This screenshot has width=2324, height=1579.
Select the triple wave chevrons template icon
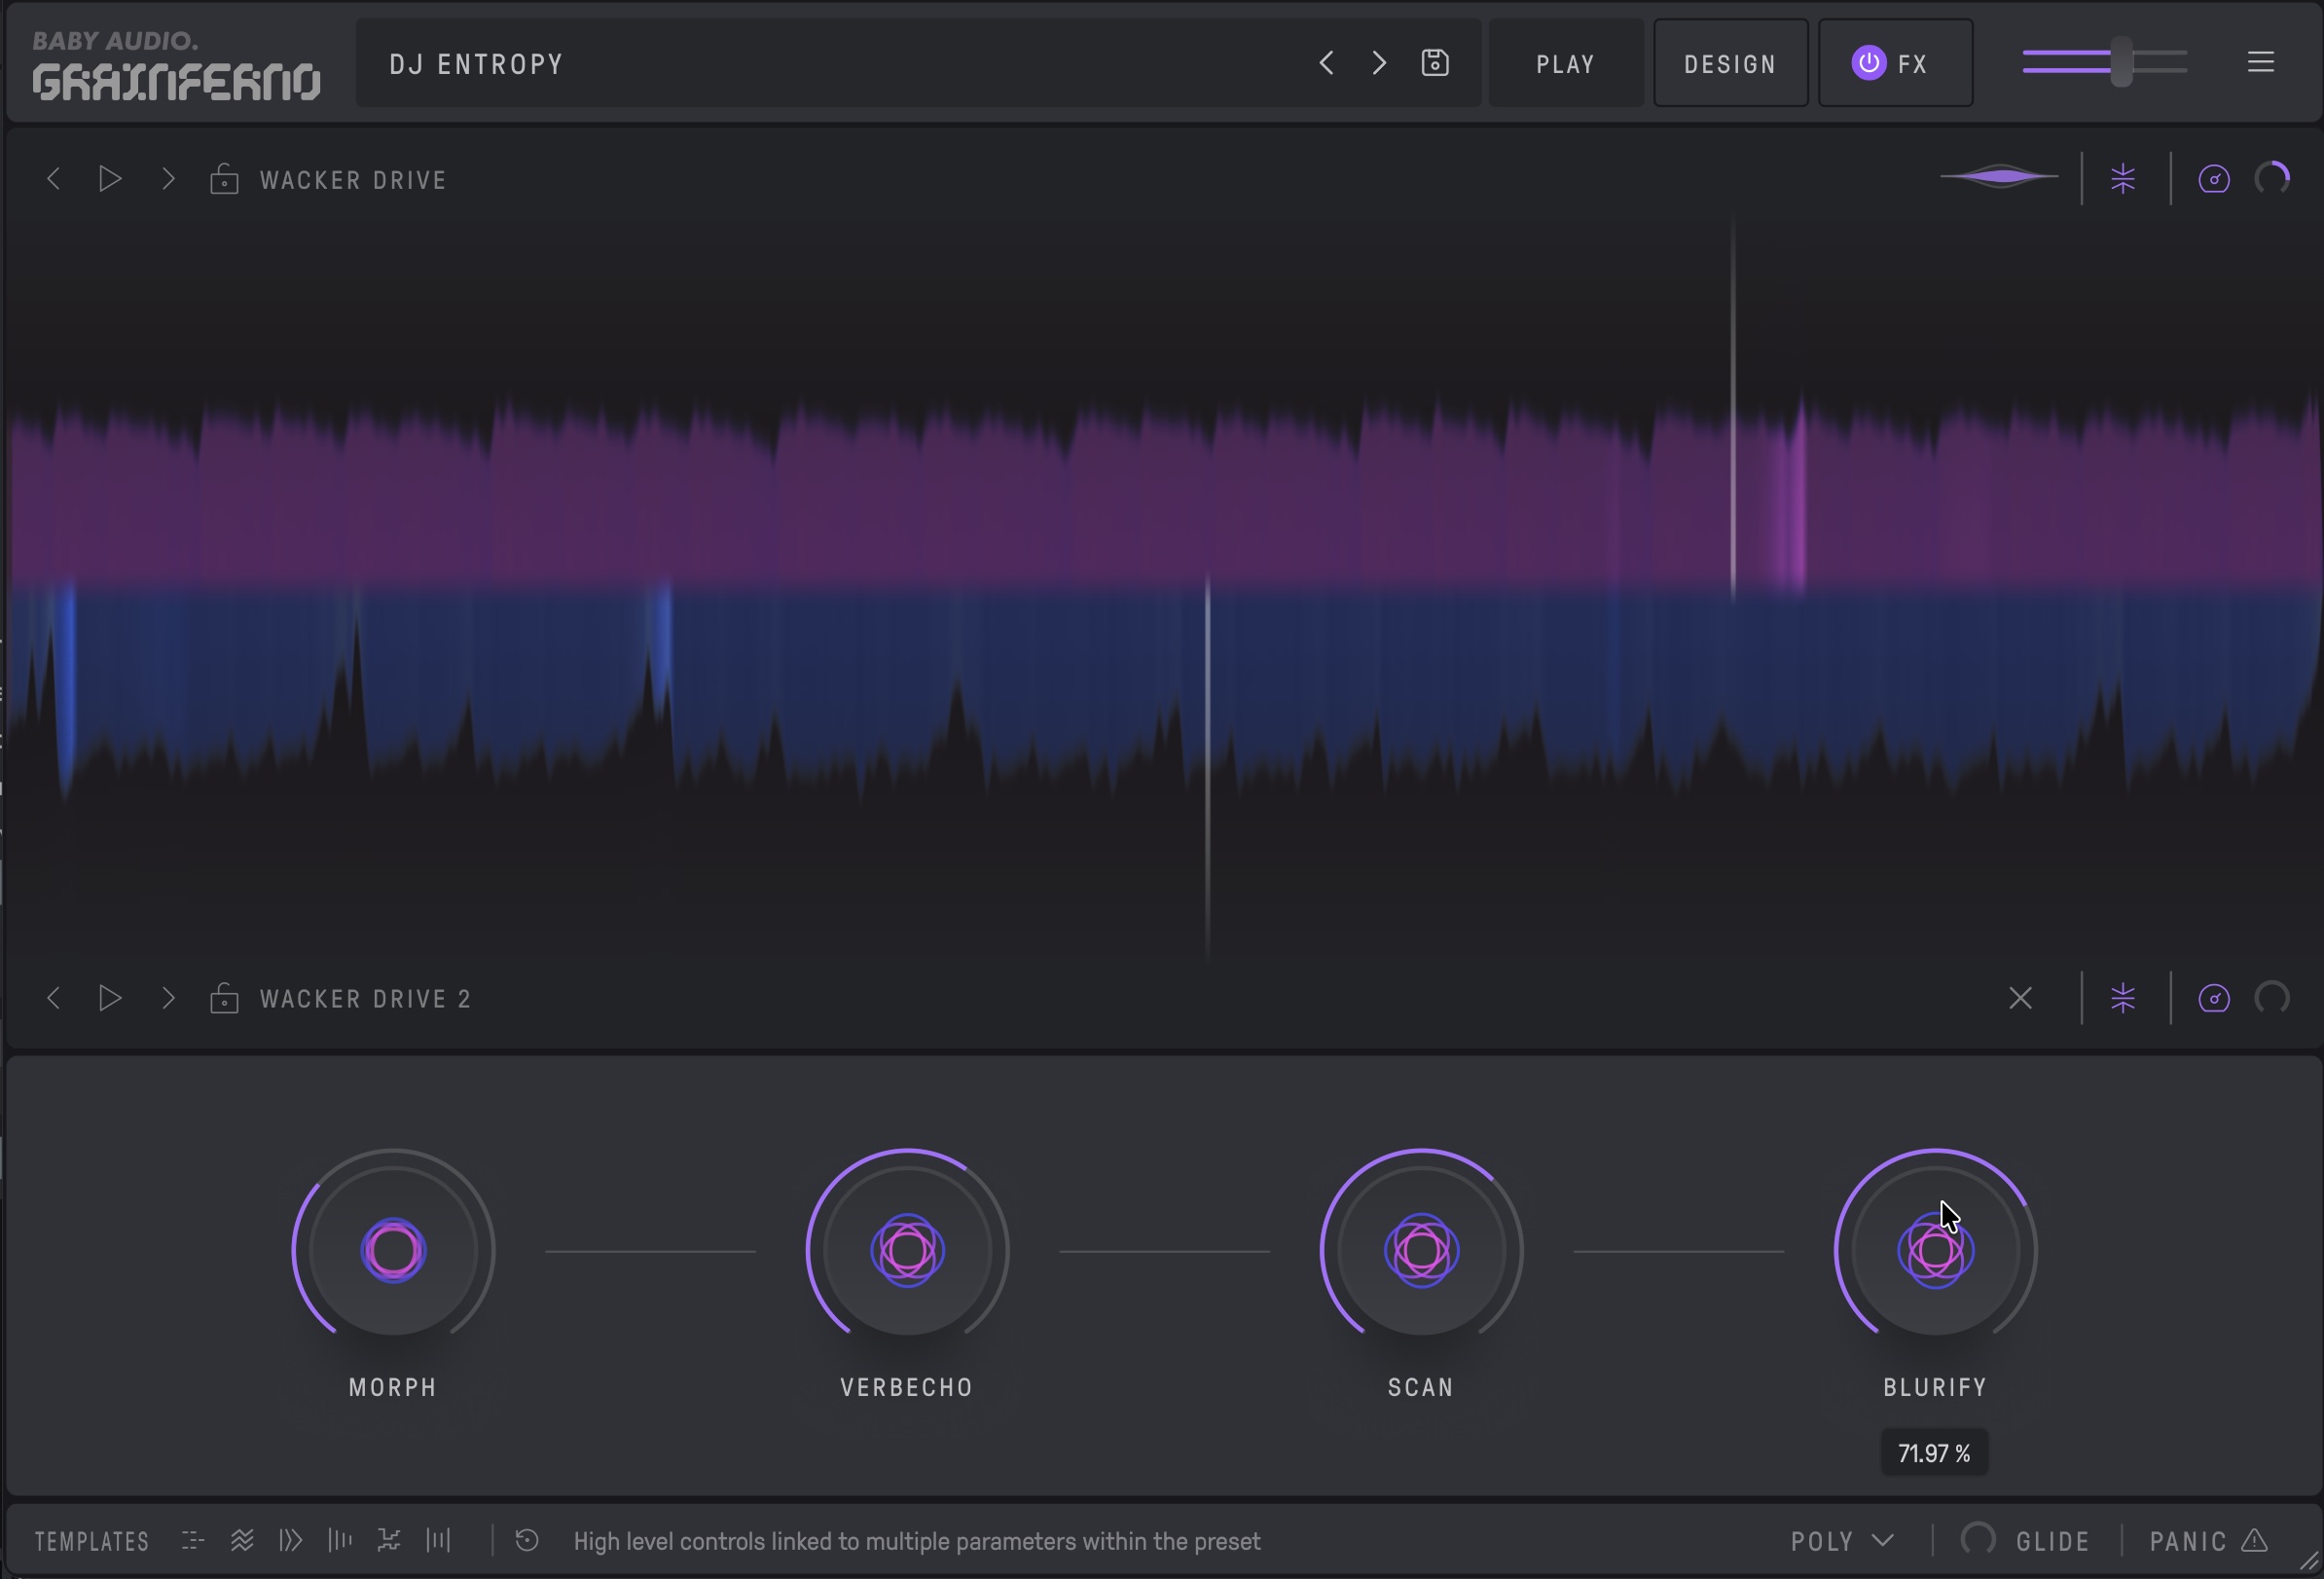242,1540
